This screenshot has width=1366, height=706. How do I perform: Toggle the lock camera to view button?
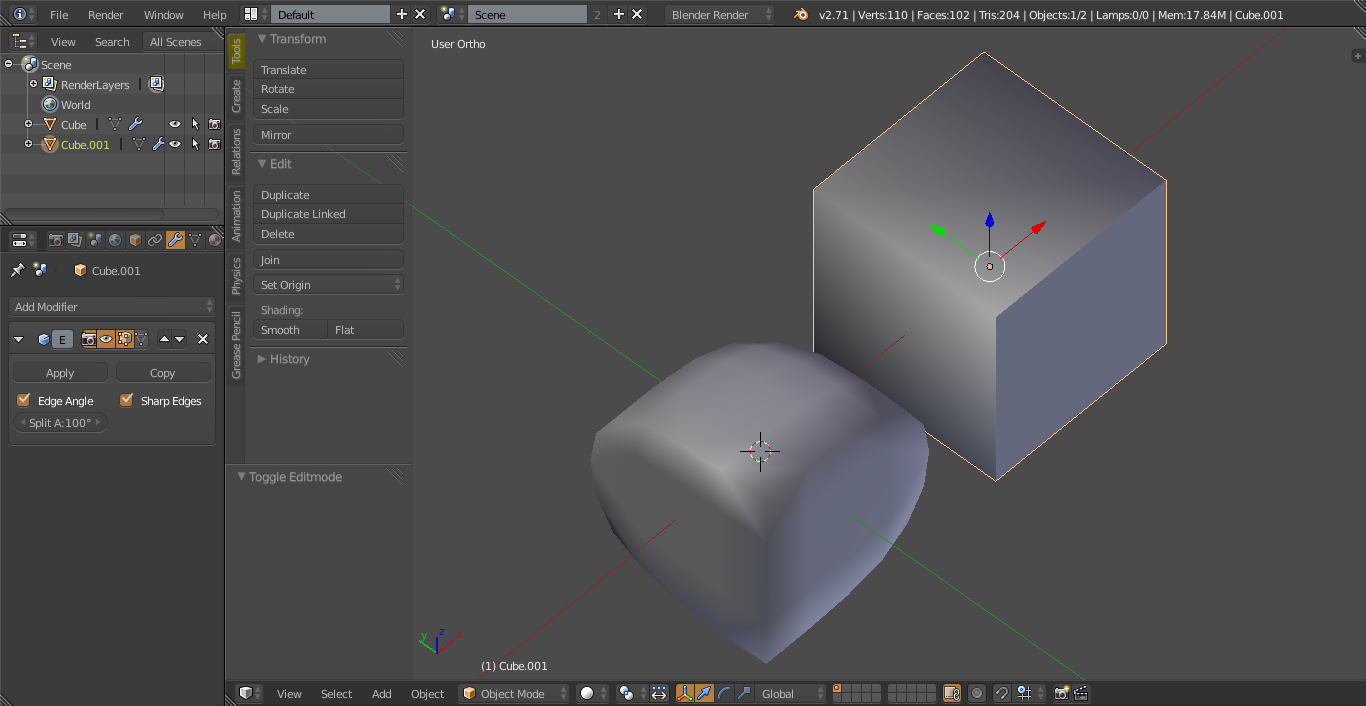(x=952, y=693)
